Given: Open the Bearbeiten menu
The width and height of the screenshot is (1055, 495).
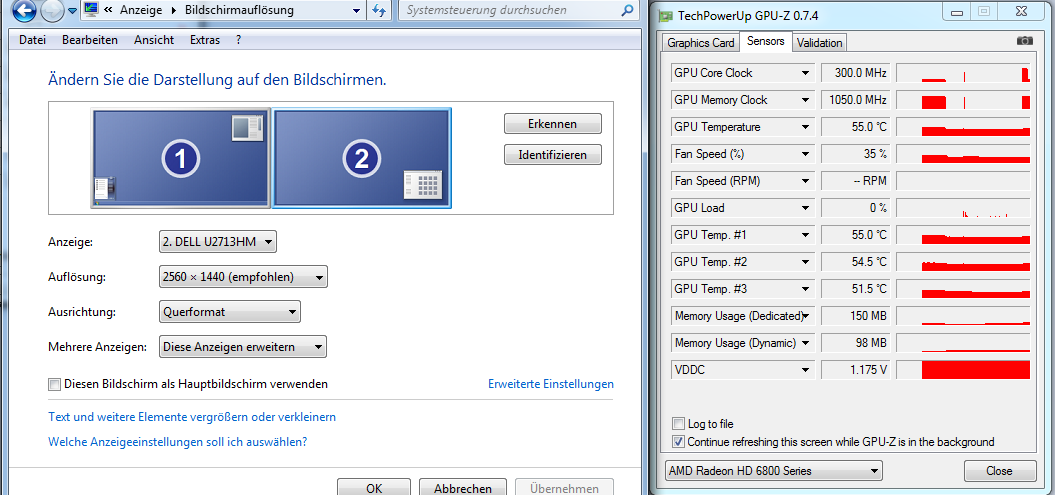Looking at the screenshot, I should (90, 40).
